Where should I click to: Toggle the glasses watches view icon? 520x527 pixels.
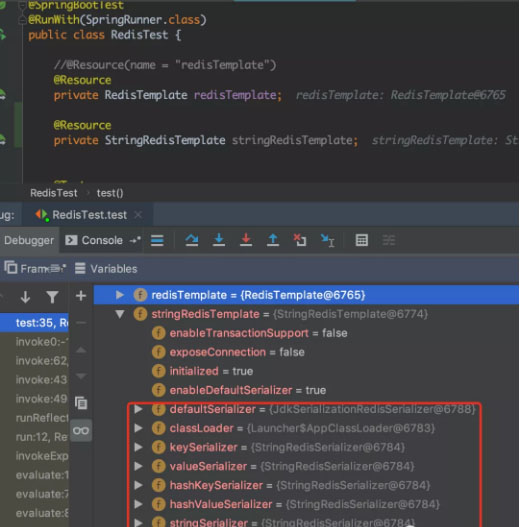point(81,431)
